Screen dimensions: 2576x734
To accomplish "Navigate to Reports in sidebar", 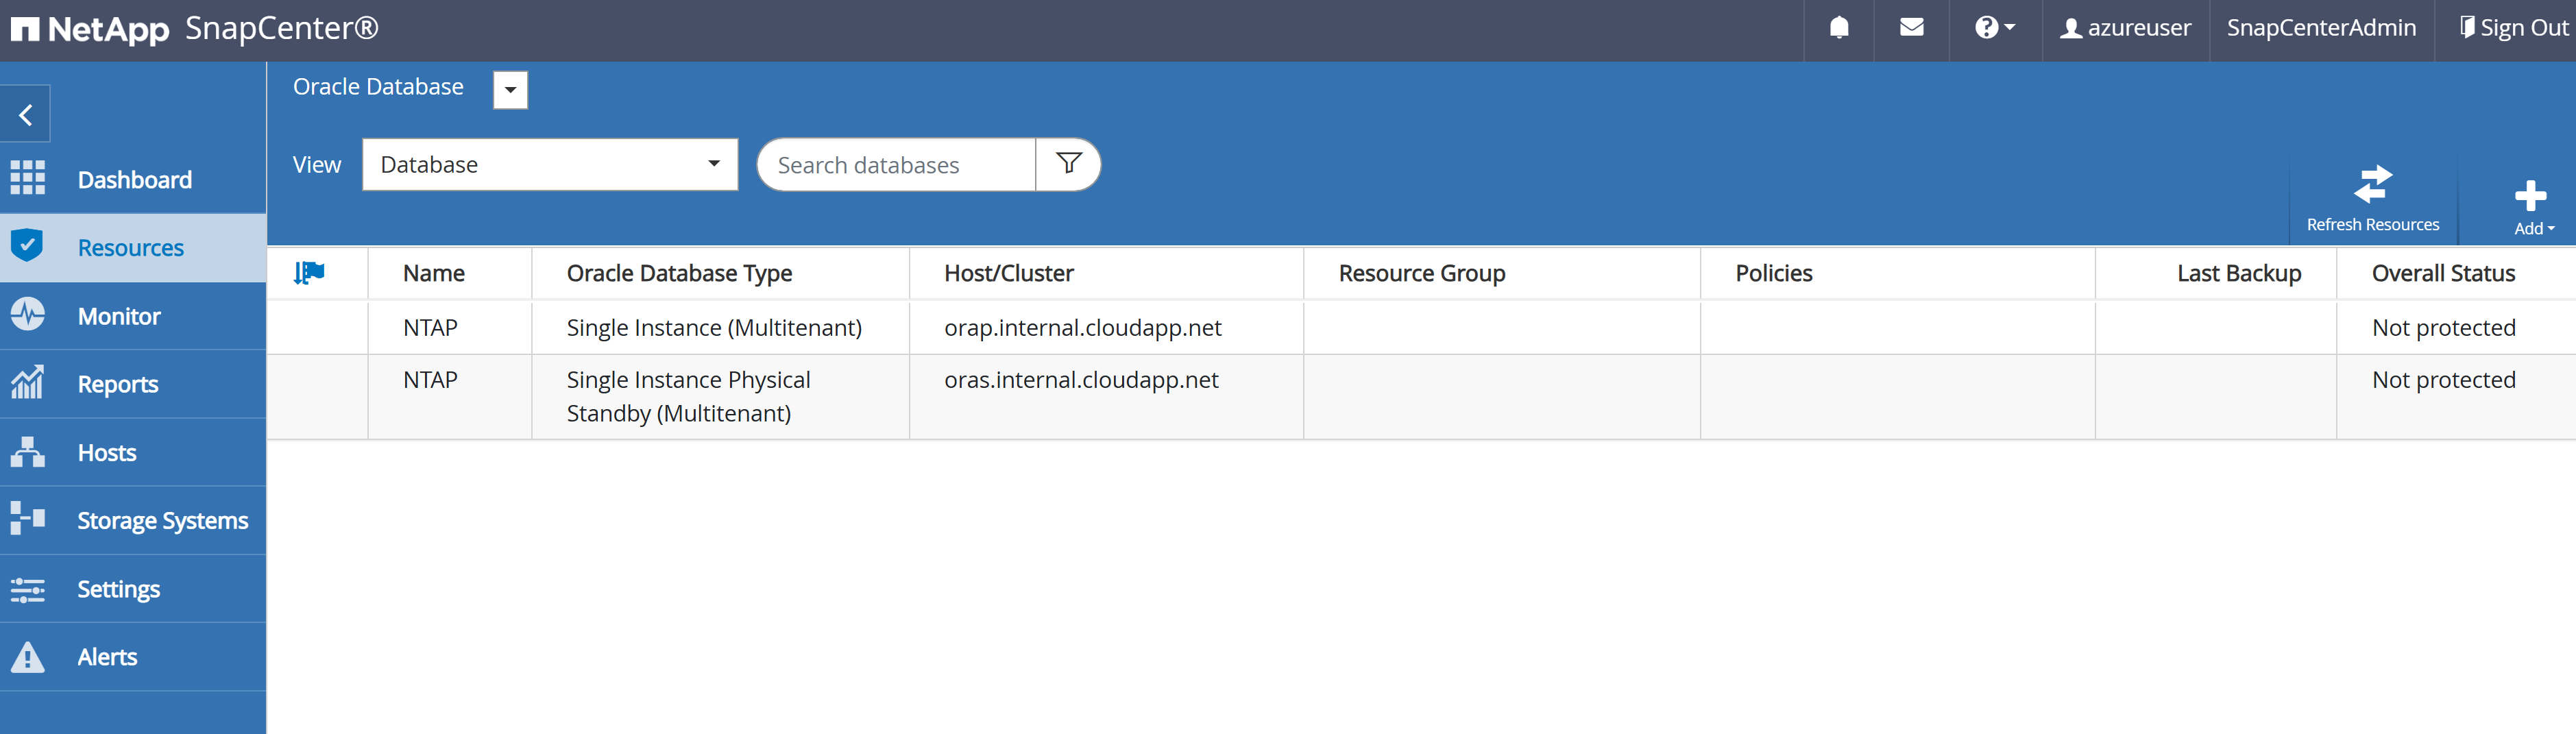I will (118, 384).
